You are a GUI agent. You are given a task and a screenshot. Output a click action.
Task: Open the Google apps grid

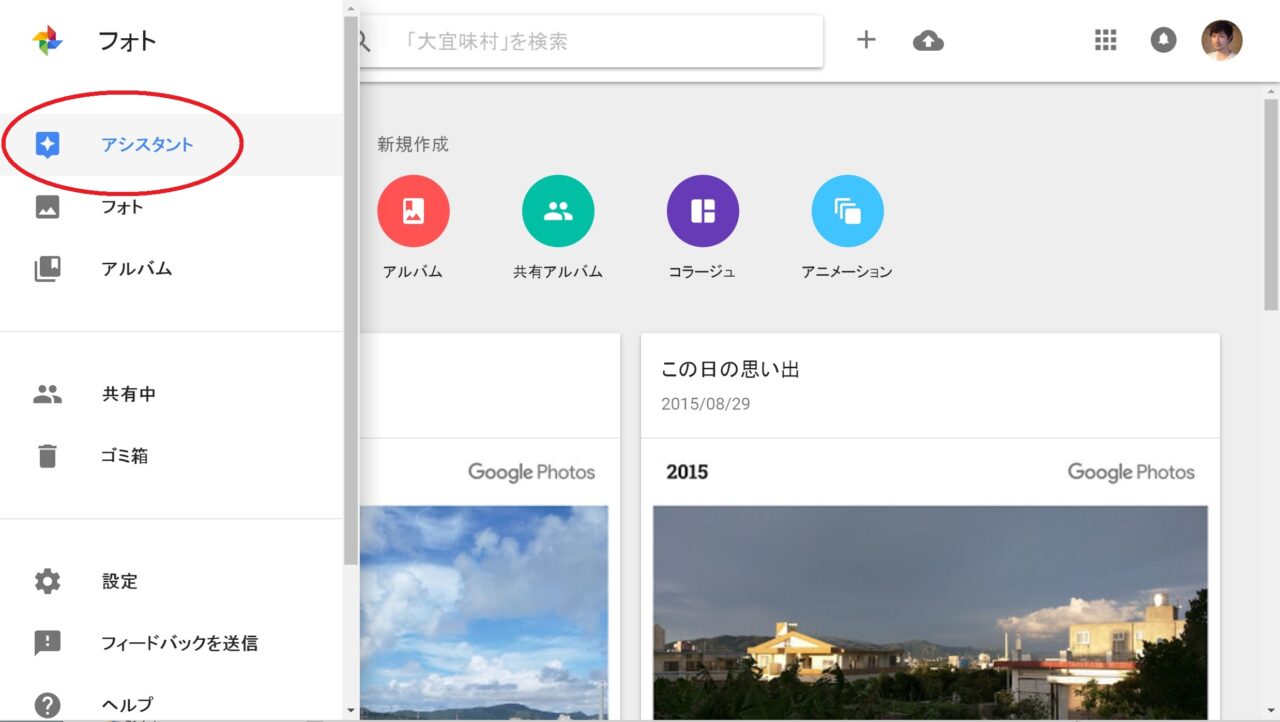point(1105,40)
